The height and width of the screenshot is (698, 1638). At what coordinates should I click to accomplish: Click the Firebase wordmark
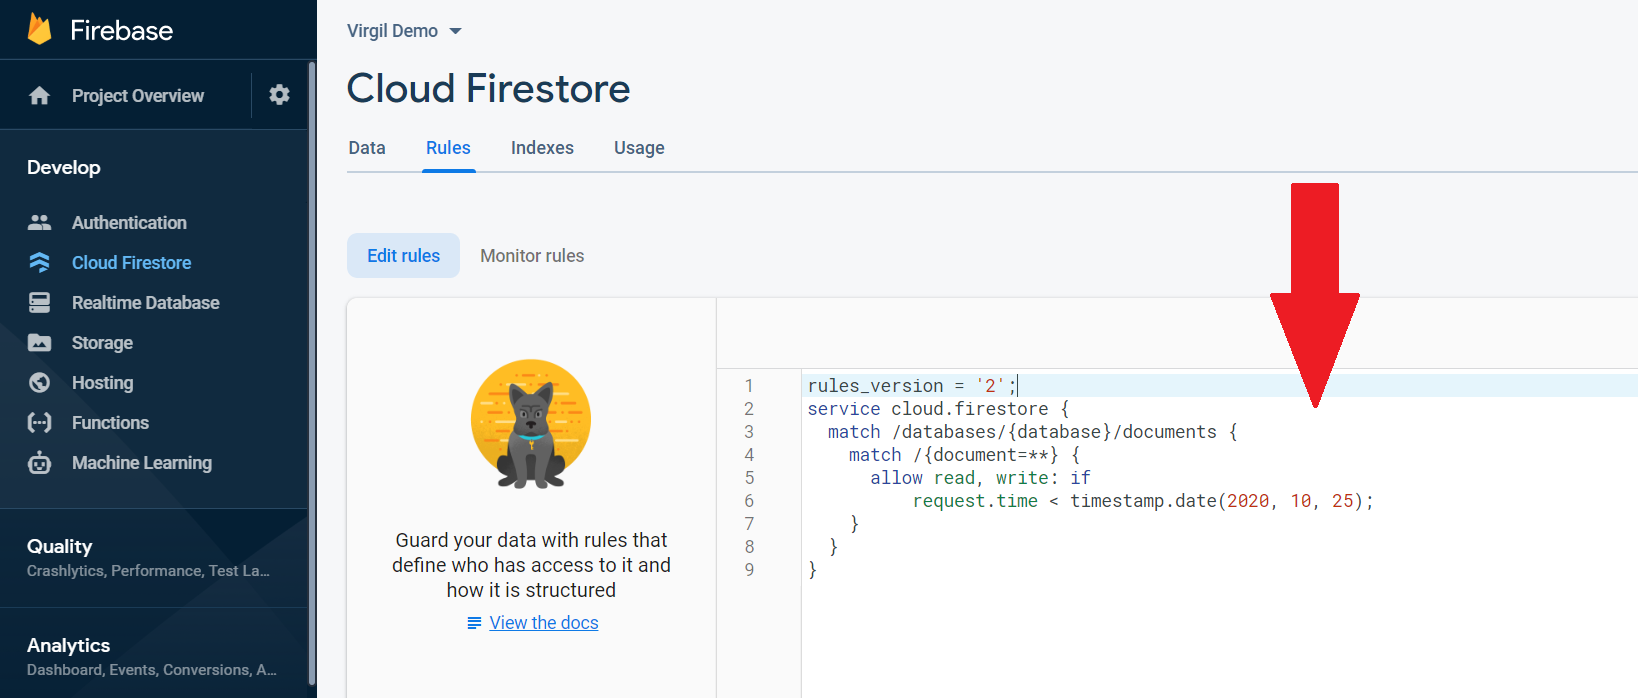[x=121, y=30]
